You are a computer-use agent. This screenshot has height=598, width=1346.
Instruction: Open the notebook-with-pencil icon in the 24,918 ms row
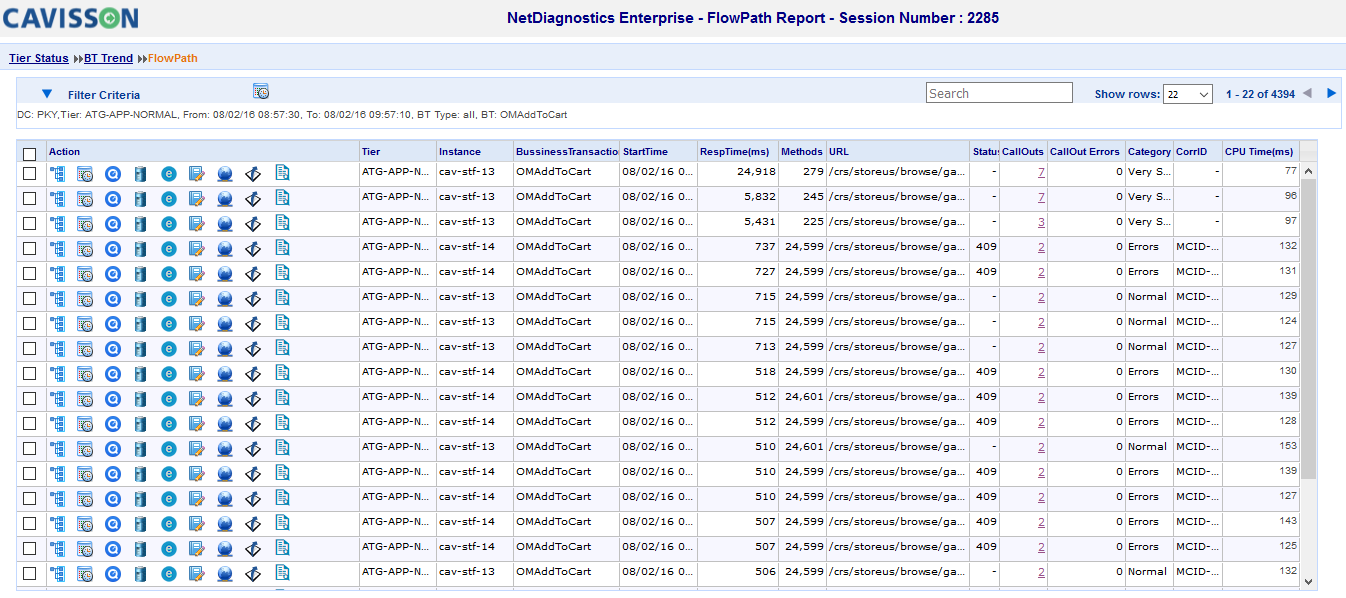click(x=197, y=173)
